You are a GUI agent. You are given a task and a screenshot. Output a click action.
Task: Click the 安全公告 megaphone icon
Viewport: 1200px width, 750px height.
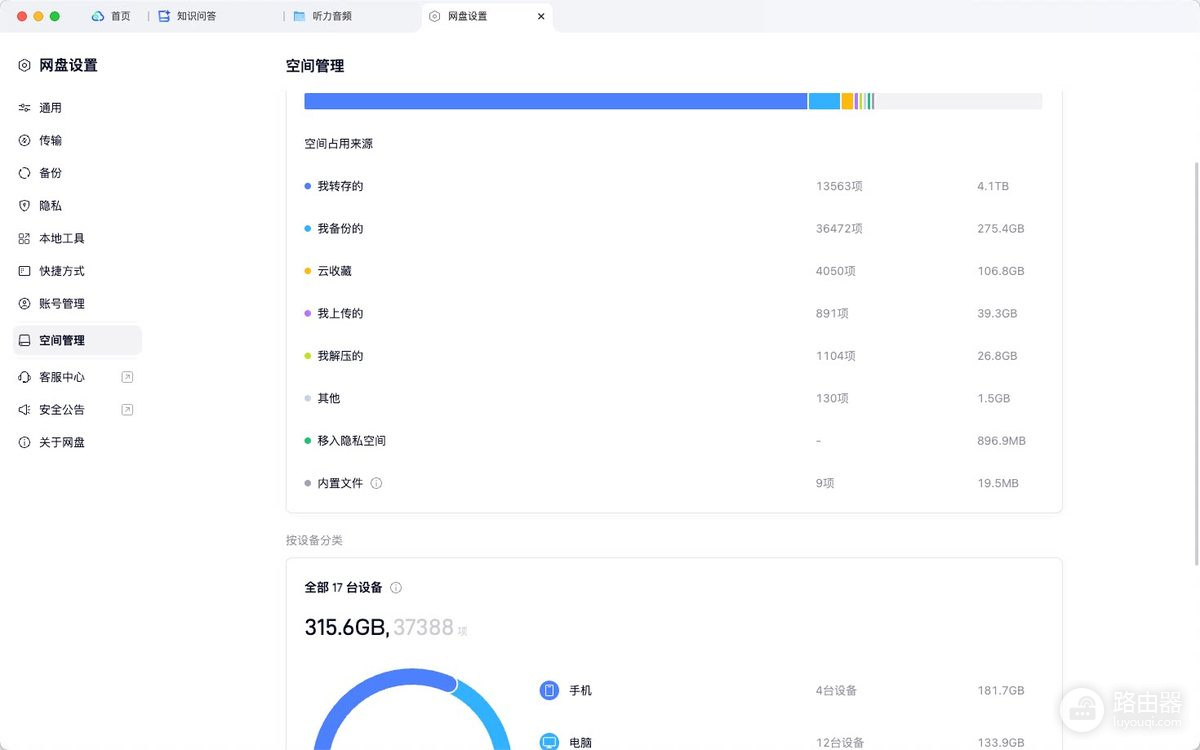click(24, 410)
